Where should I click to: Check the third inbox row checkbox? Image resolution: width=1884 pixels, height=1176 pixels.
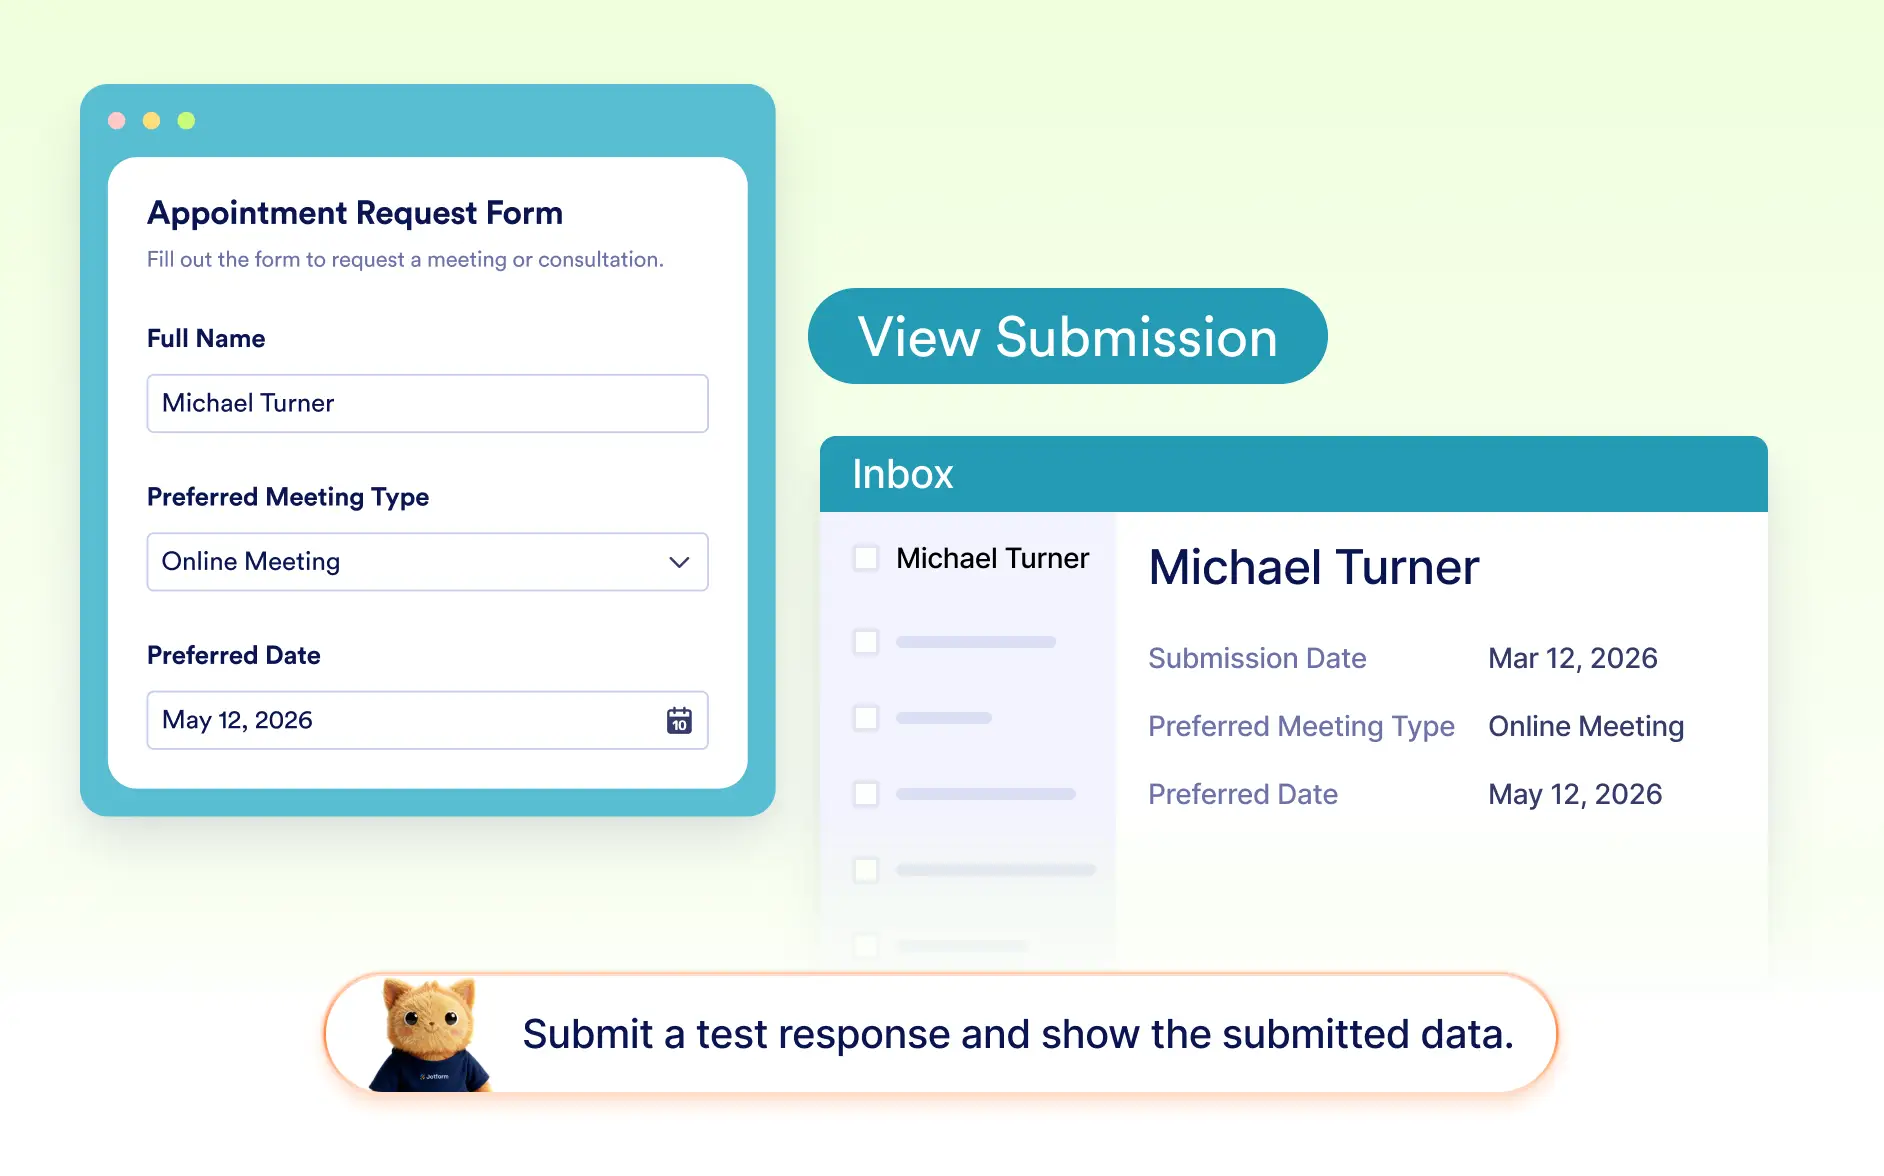pos(866,718)
